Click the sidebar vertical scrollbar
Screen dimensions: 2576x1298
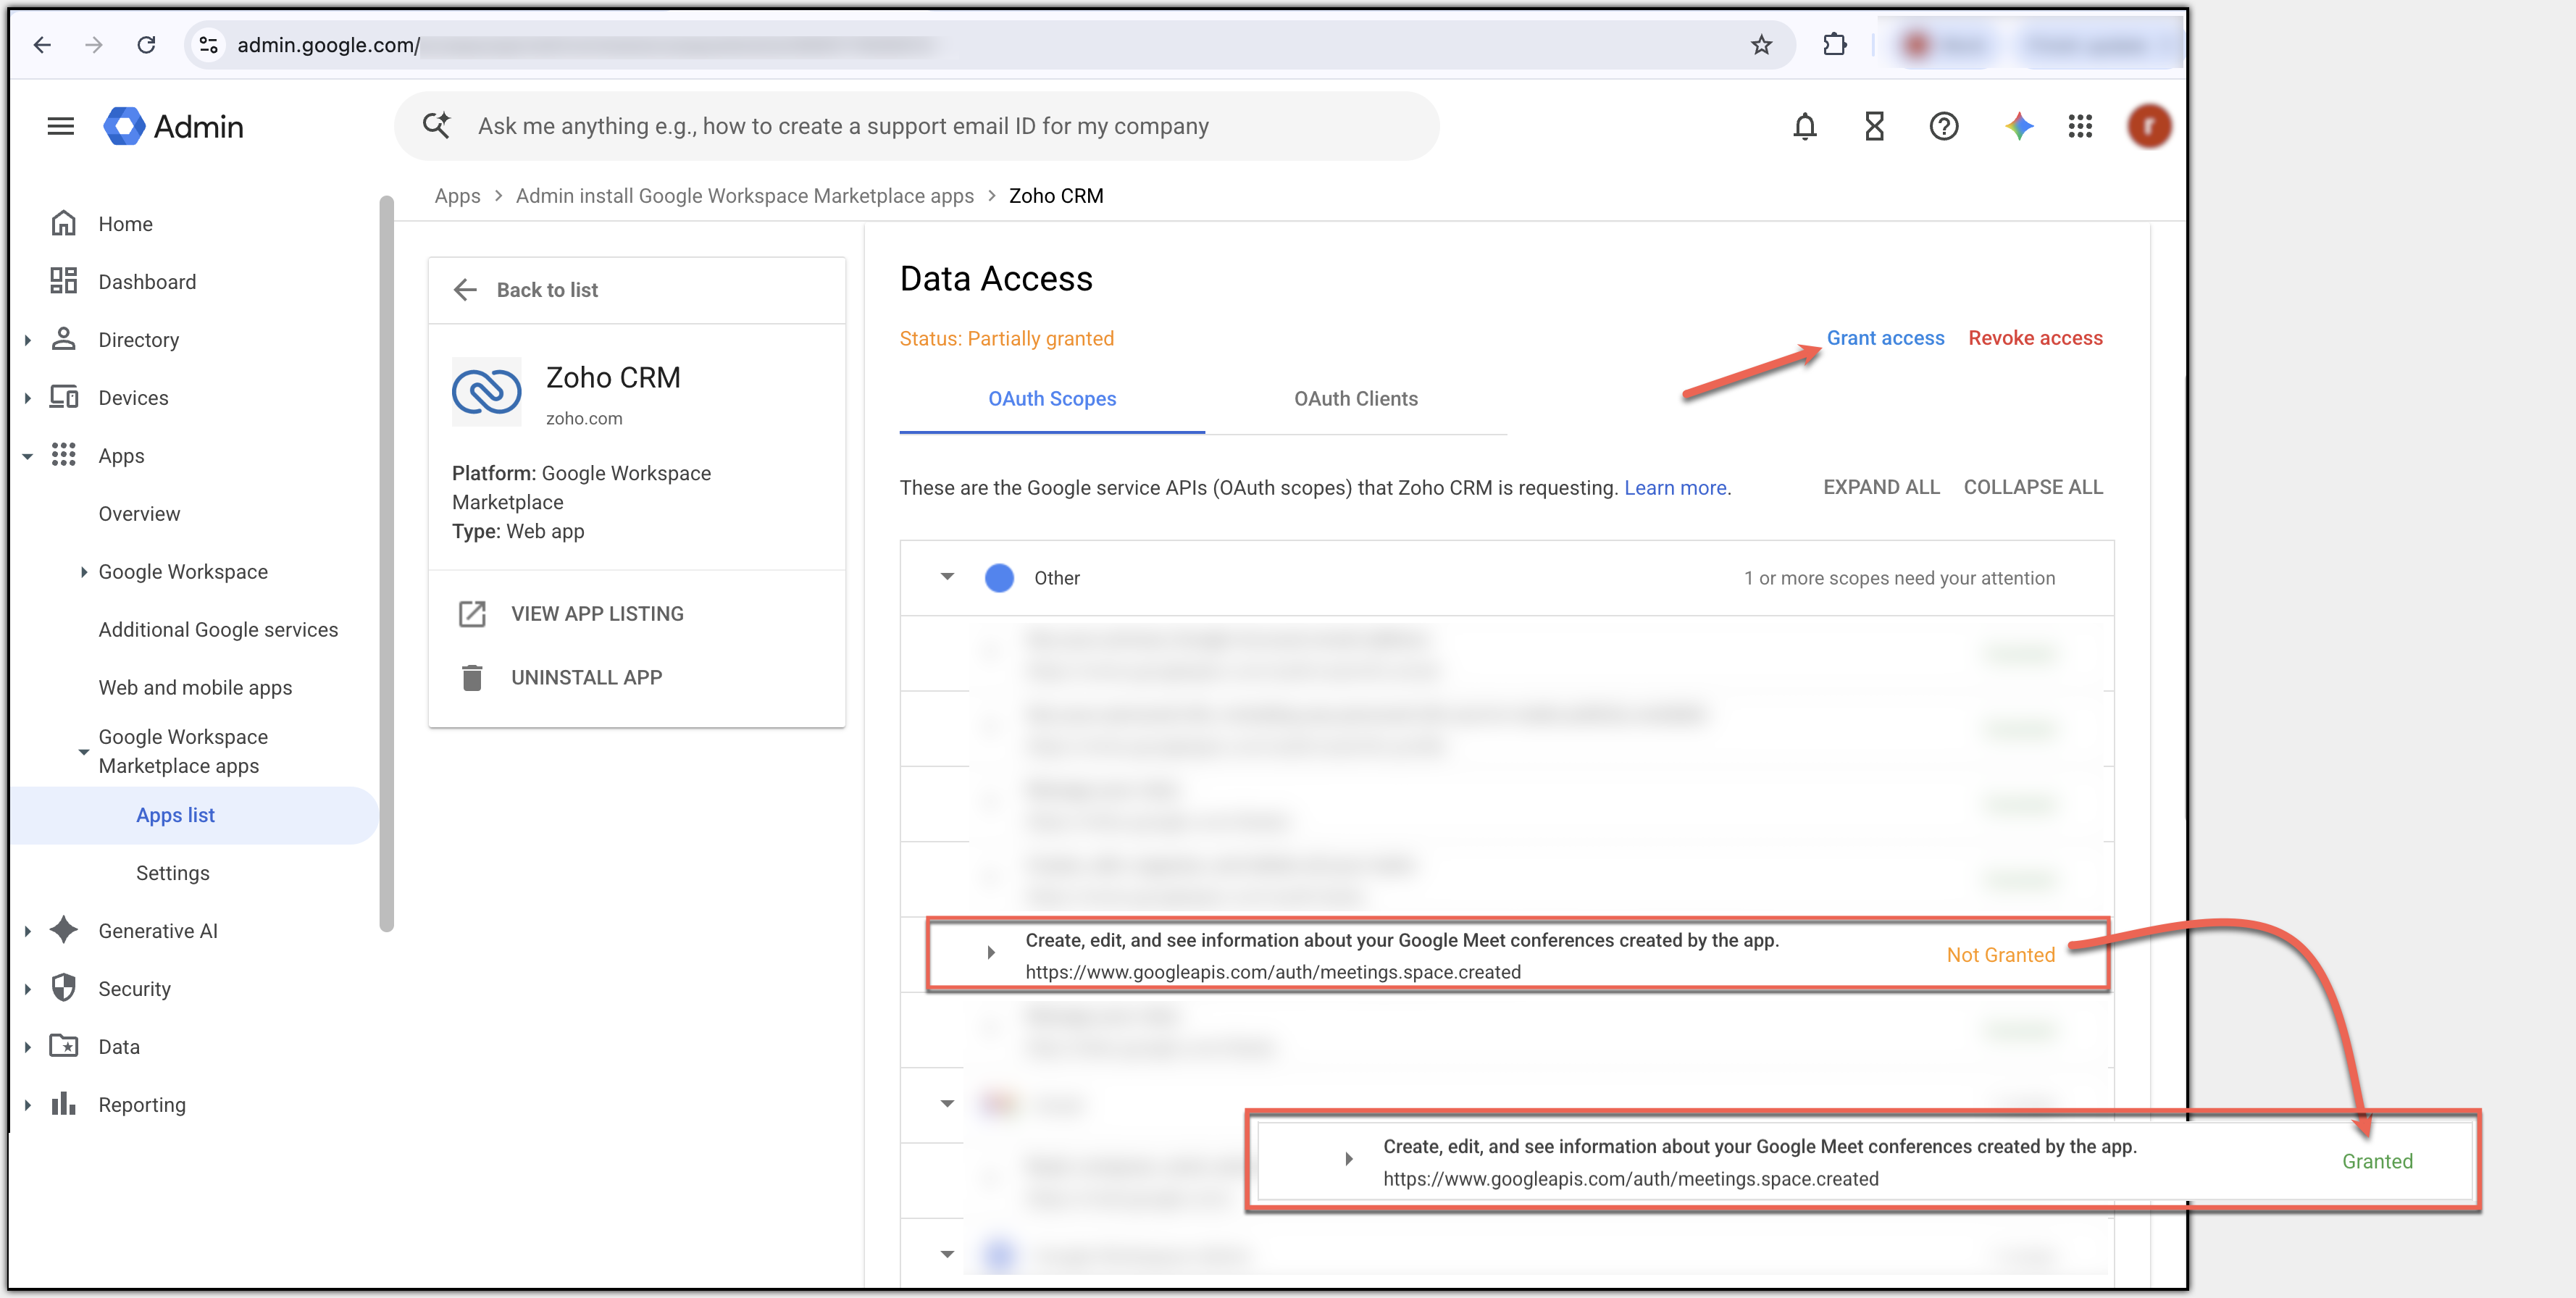387,563
